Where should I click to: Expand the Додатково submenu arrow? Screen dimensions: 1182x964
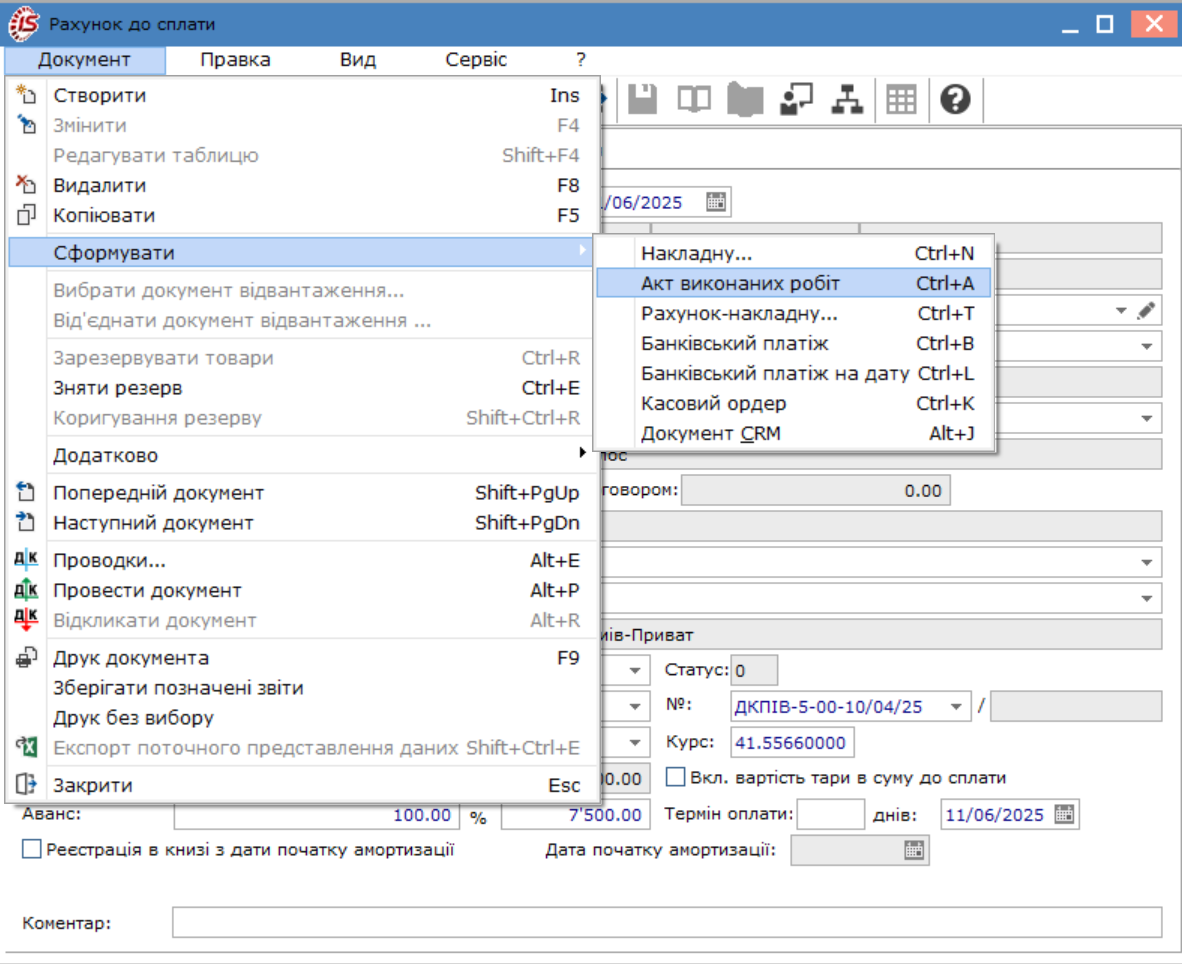(582, 452)
